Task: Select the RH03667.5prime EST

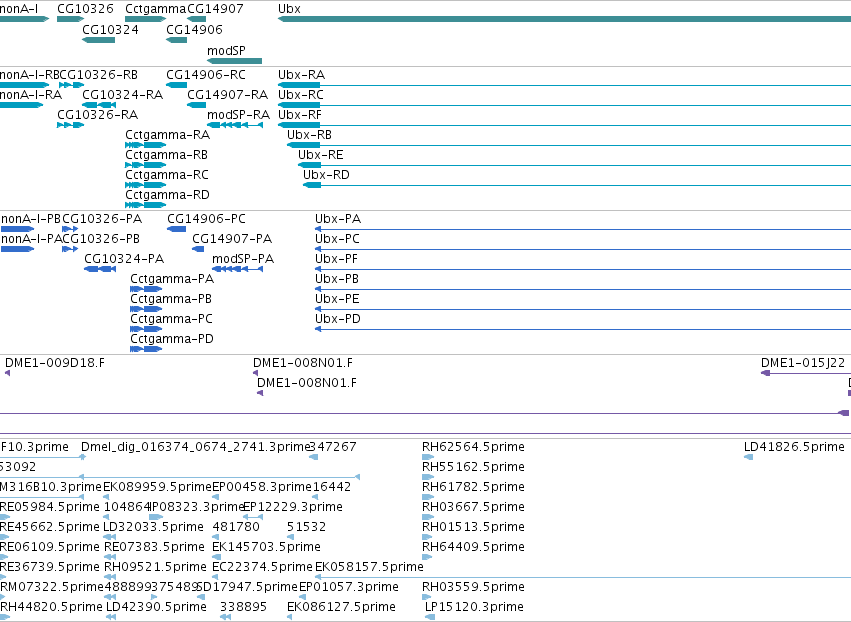Action: [x=428, y=517]
